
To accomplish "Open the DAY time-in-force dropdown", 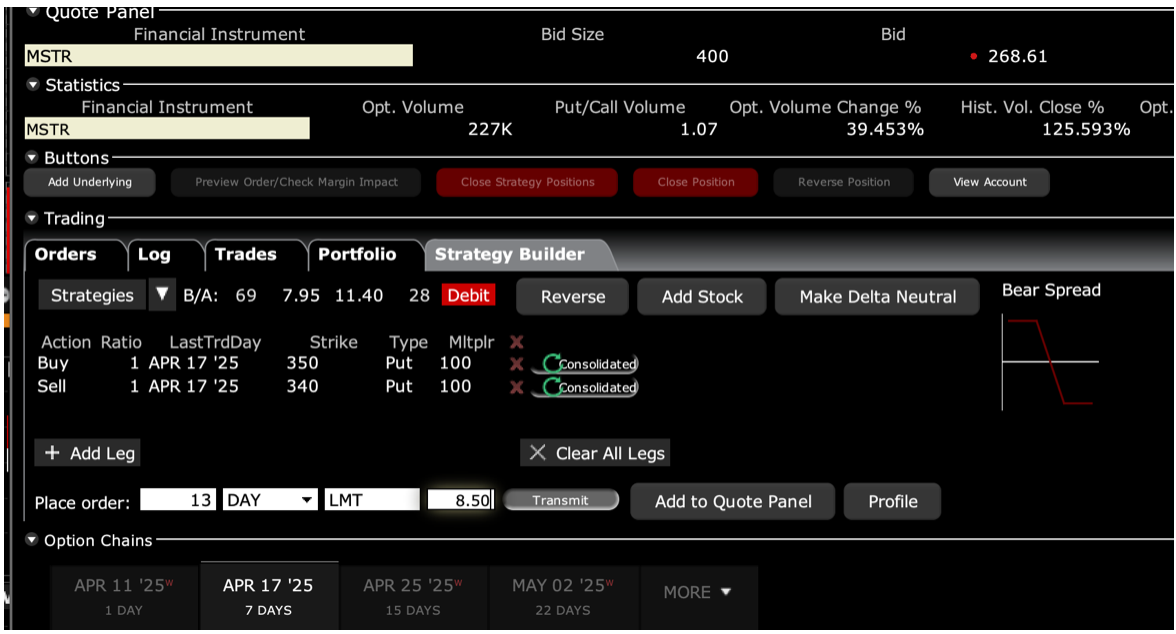I will pos(307,501).
